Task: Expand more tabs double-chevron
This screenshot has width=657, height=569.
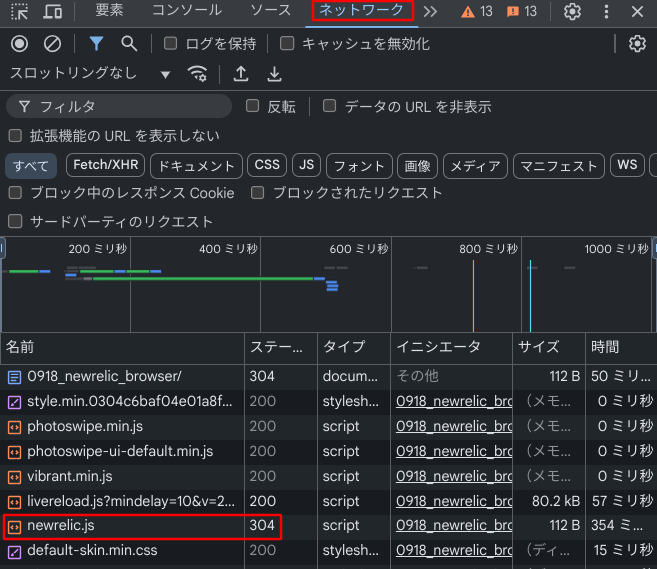Action: (430, 11)
